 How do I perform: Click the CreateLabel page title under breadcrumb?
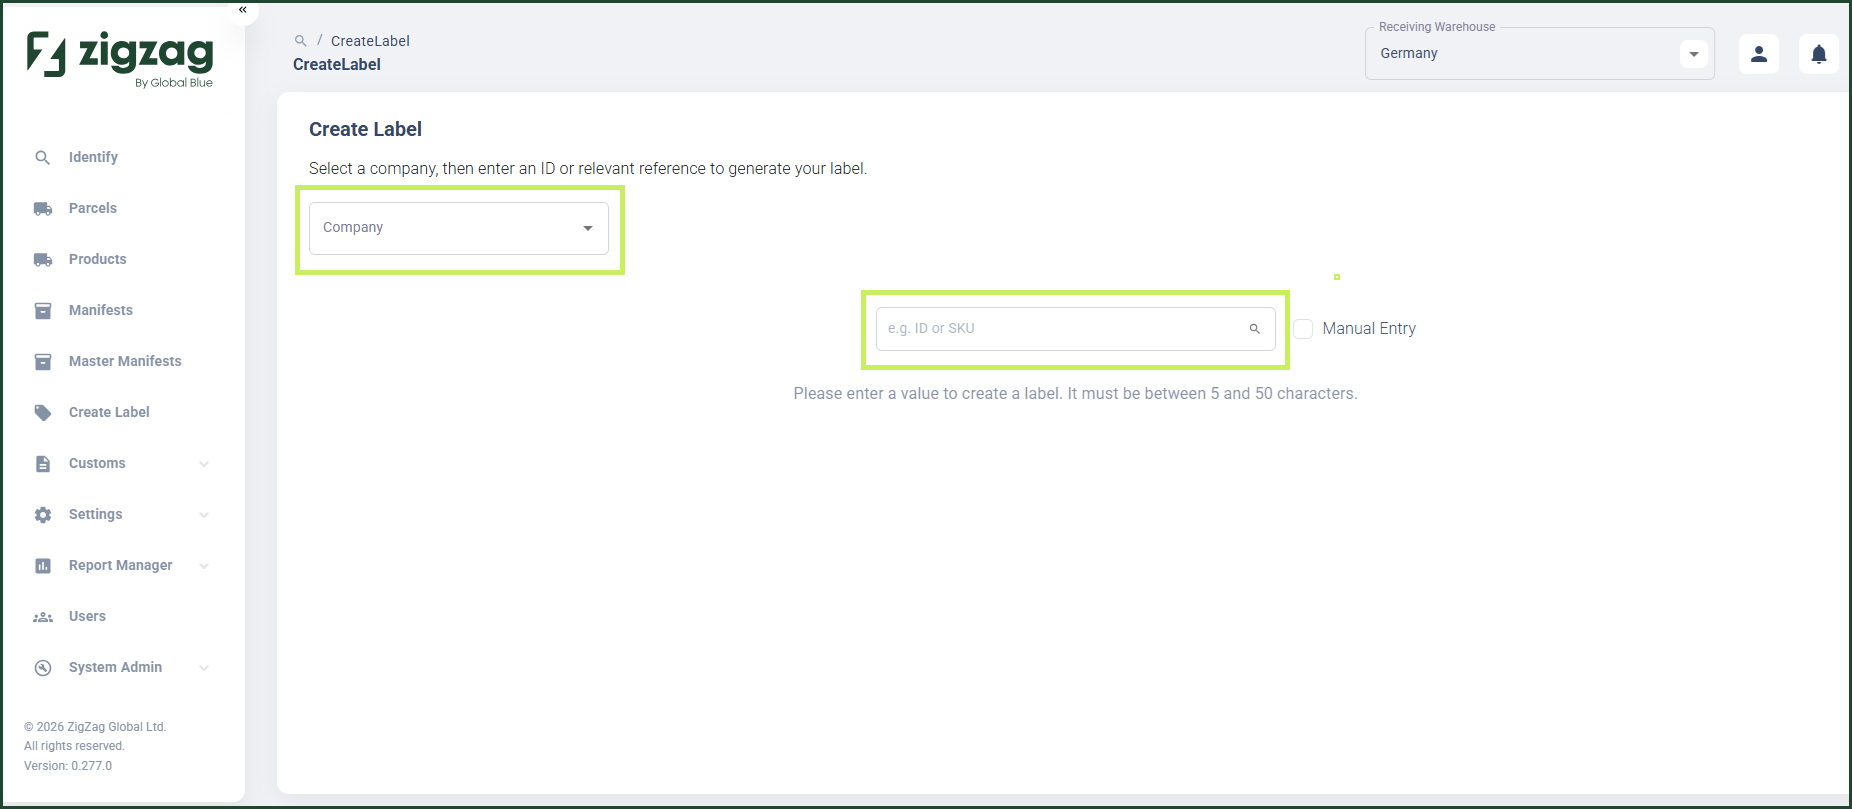(337, 64)
